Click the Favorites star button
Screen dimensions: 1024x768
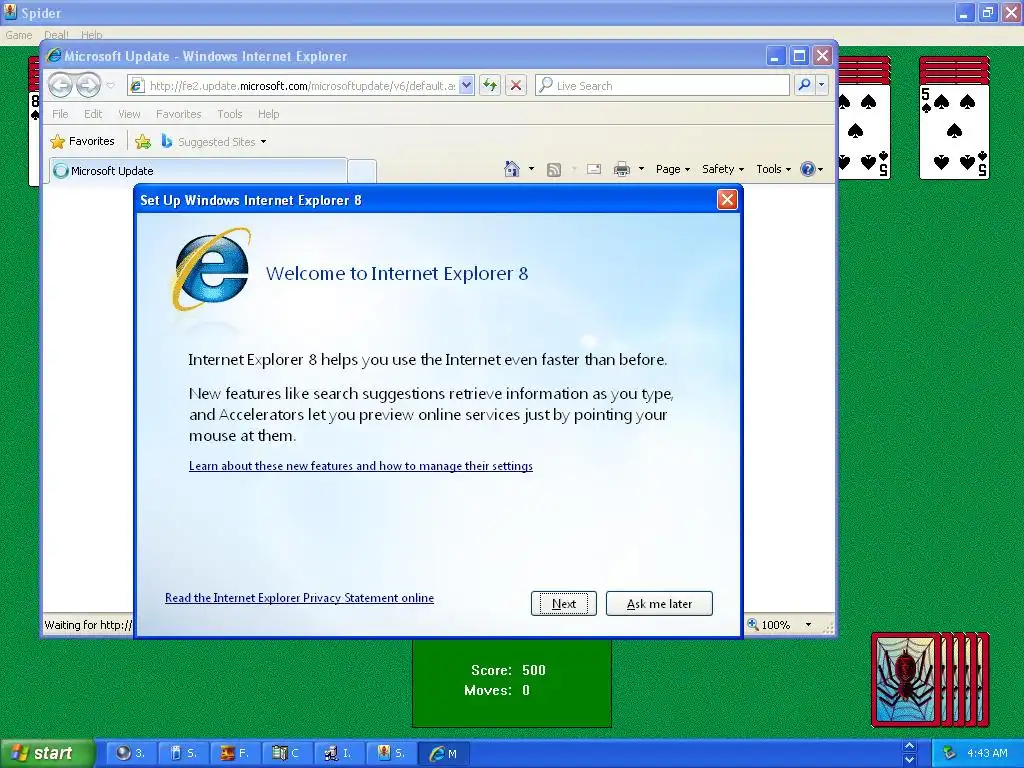click(82, 141)
